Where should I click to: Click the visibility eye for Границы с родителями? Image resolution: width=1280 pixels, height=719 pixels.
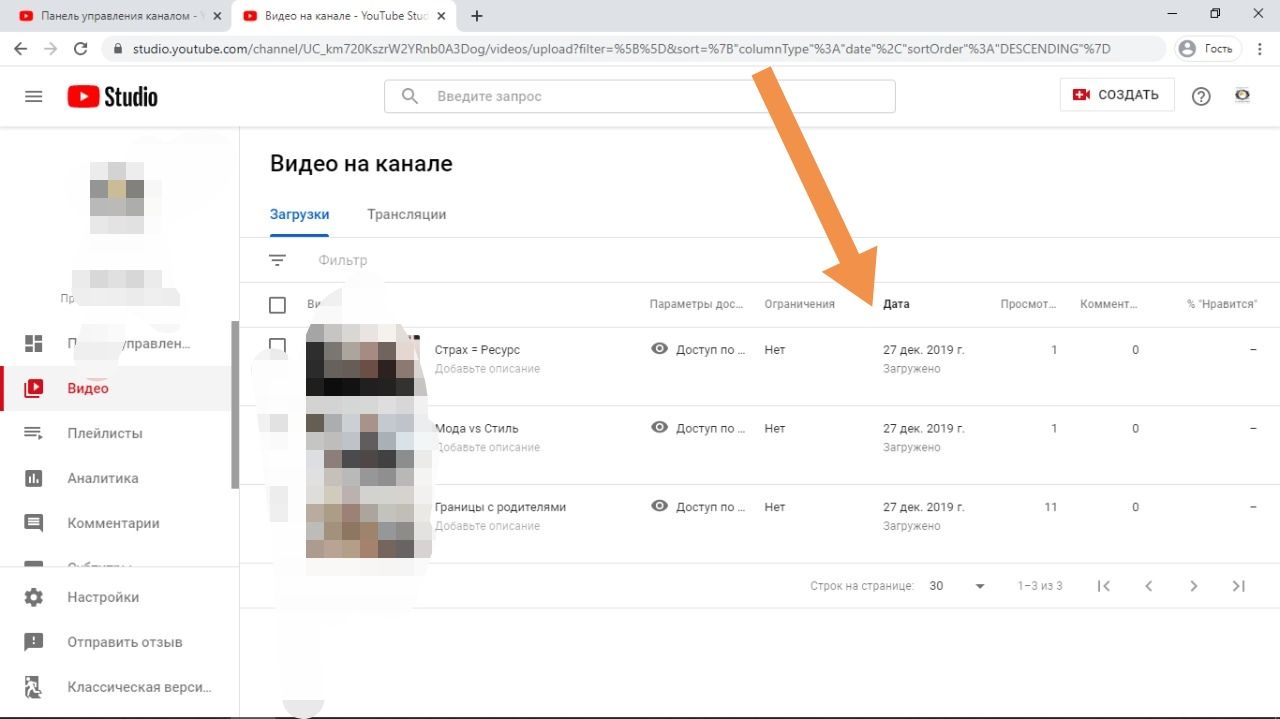pyautogui.click(x=659, y=506)
